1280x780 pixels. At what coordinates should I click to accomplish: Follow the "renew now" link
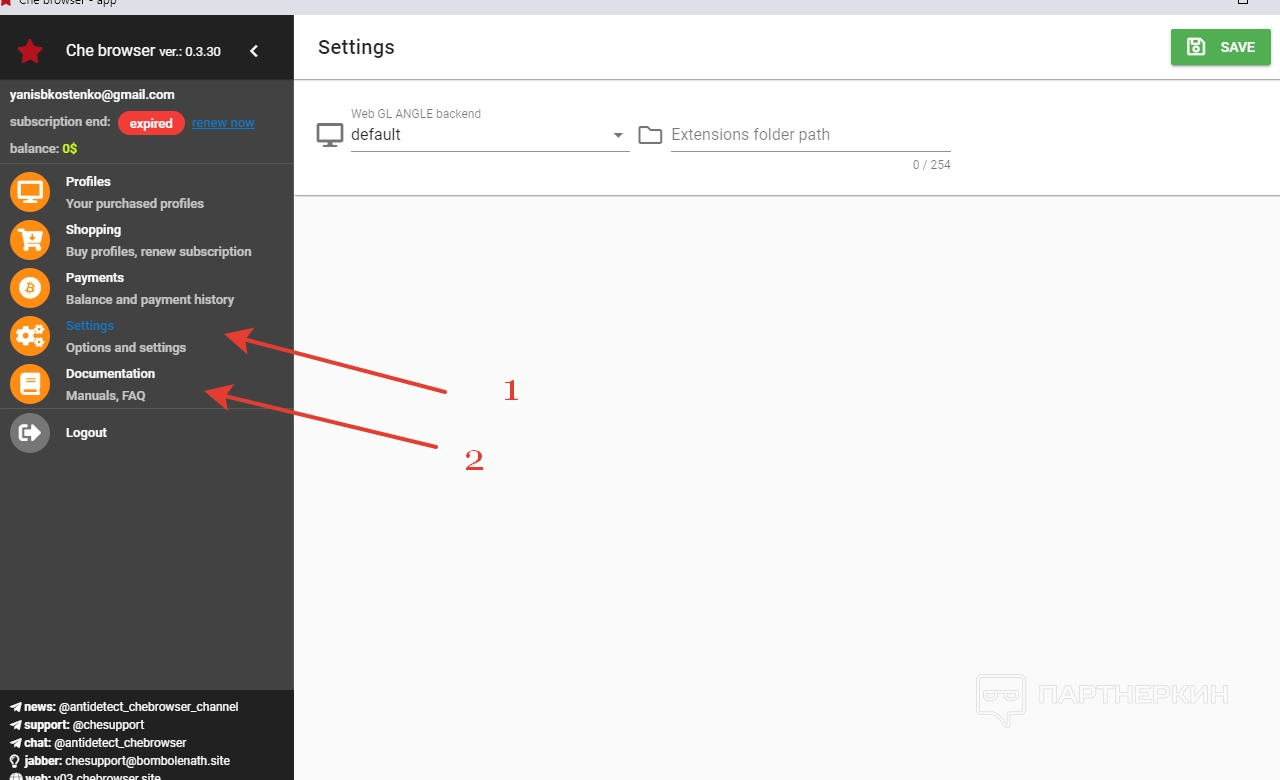click(x=223, y=123)
